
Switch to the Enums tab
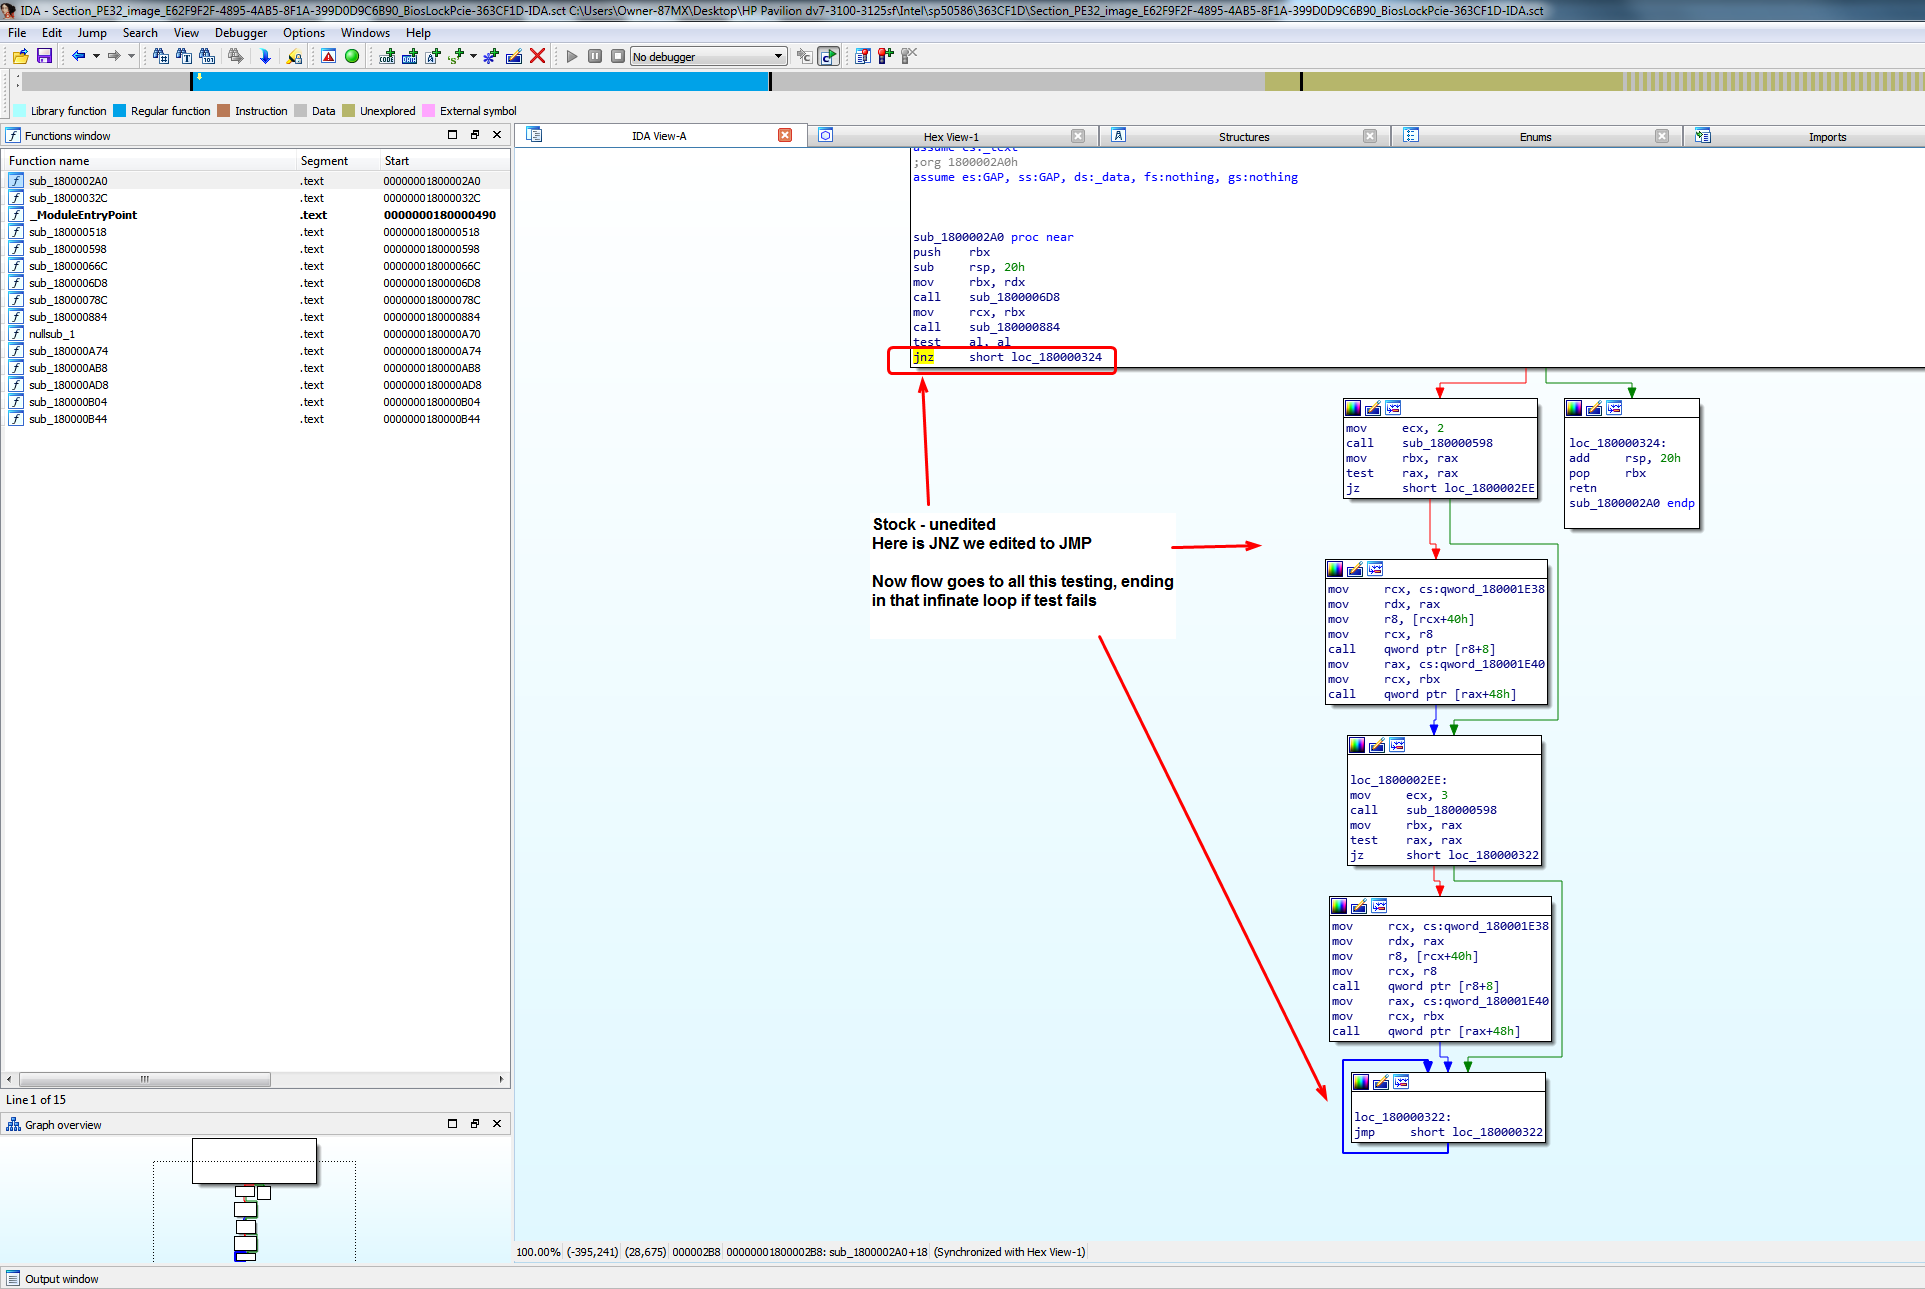click(x=1535, y=137)
